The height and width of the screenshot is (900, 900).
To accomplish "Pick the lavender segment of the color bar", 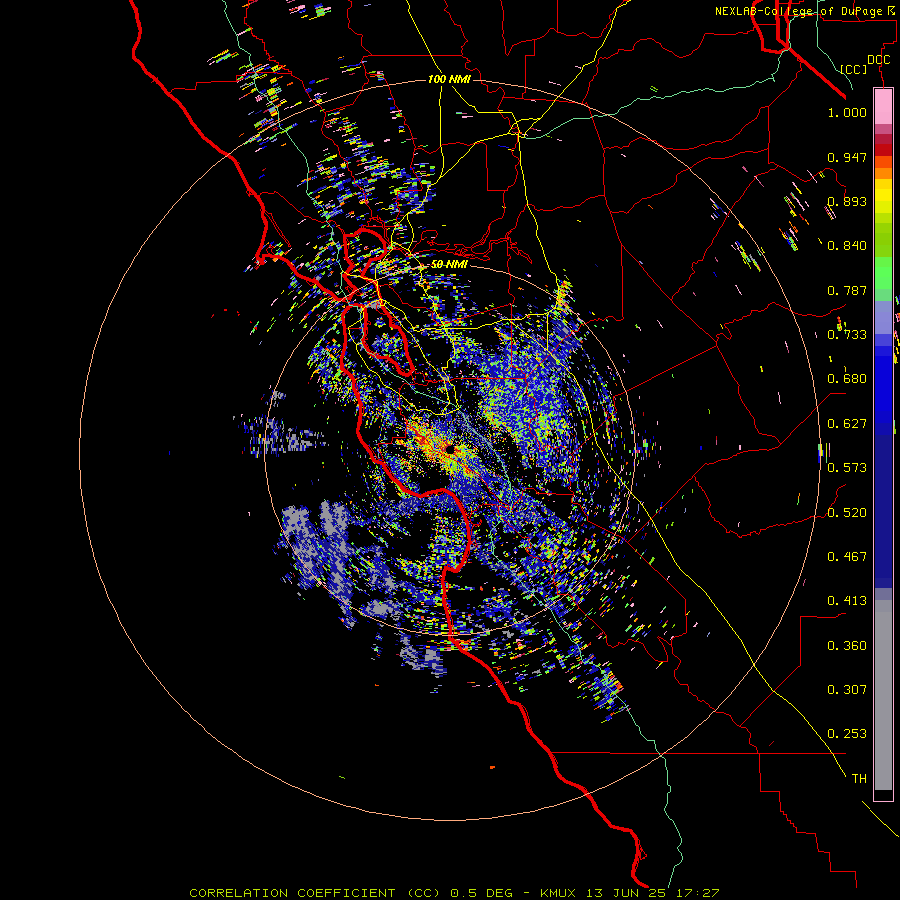I will [883, 317].
